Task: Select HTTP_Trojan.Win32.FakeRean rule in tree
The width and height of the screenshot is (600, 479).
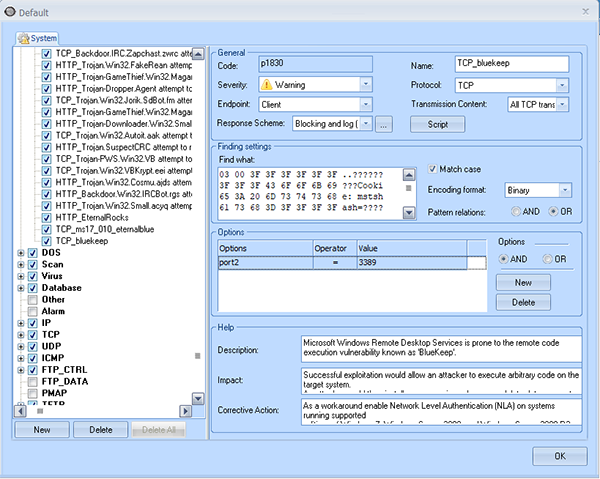Action: pos(124,65)
